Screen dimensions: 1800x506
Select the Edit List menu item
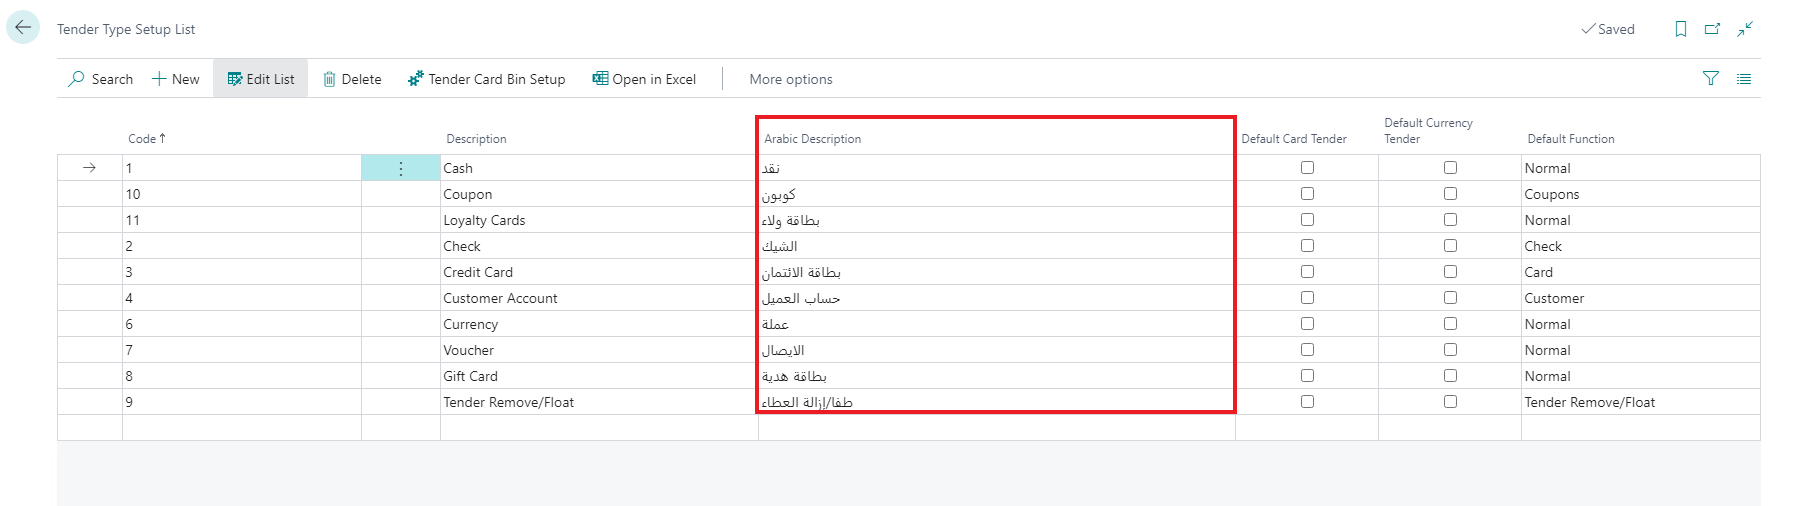(260, 79)
